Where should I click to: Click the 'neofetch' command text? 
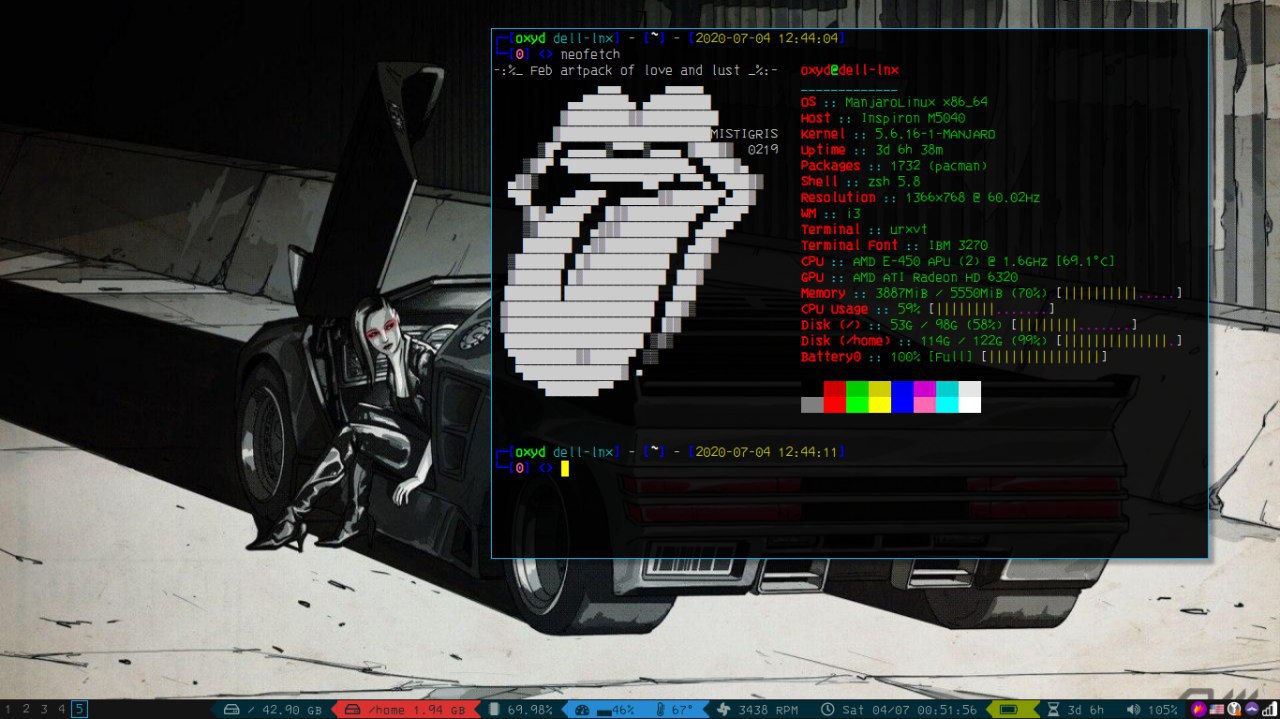pos(589,54)
